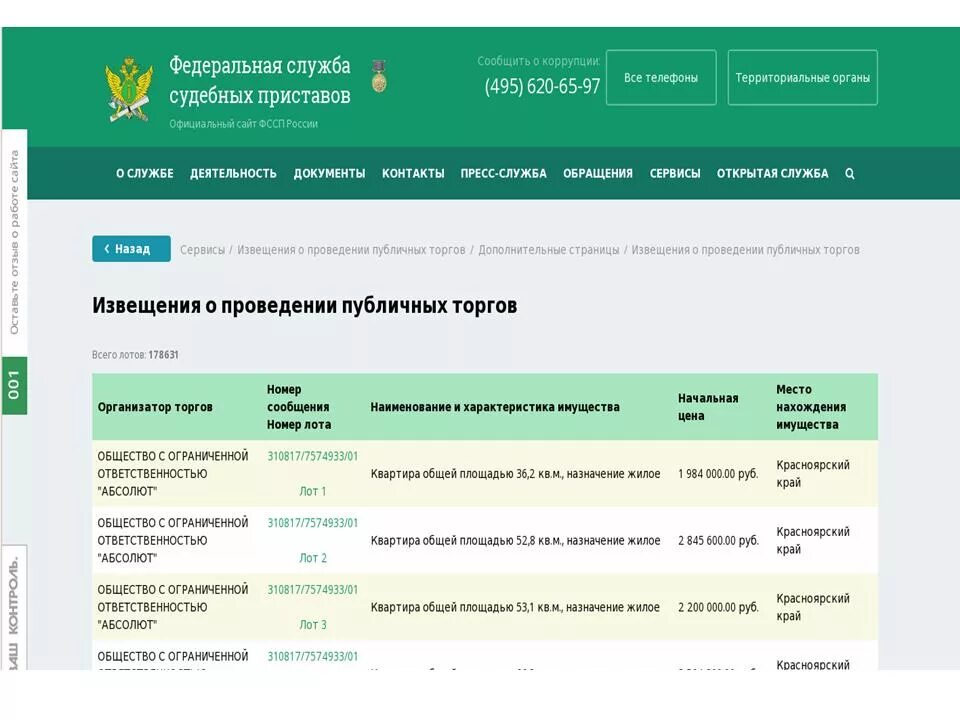Open the Лот 2 link

tap(313, 557)
